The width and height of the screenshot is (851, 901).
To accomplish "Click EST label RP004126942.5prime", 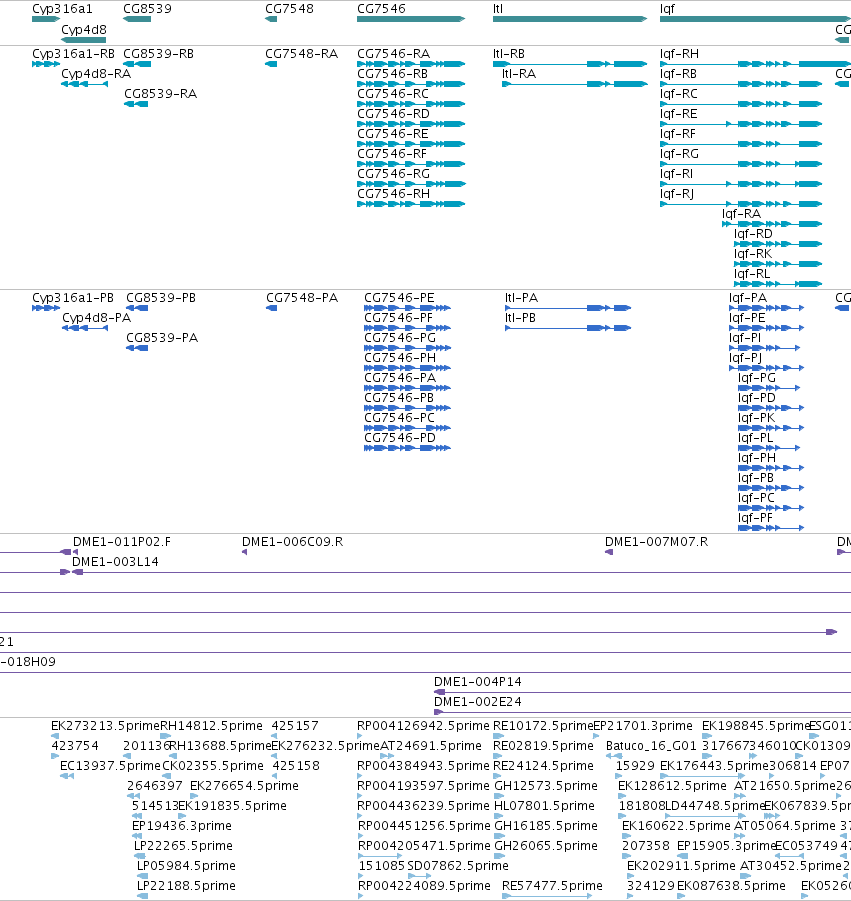I will click(x=423, y=726).
